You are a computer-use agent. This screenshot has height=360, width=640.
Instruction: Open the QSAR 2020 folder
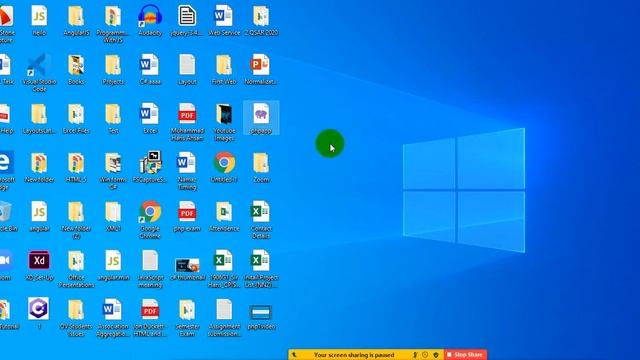261,20
